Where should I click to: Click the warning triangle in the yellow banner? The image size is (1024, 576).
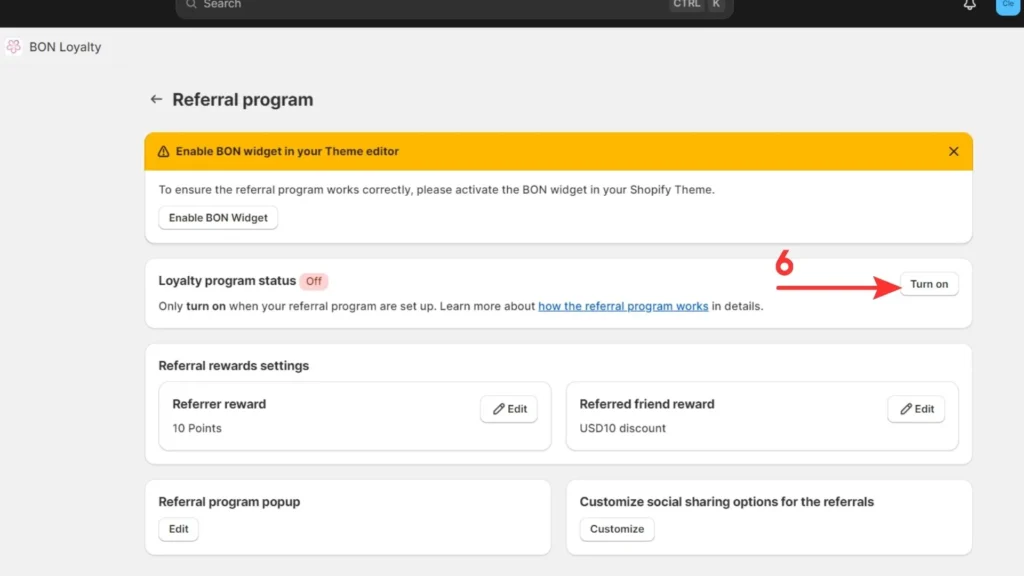pyautogui.click(x=163, y=151)
